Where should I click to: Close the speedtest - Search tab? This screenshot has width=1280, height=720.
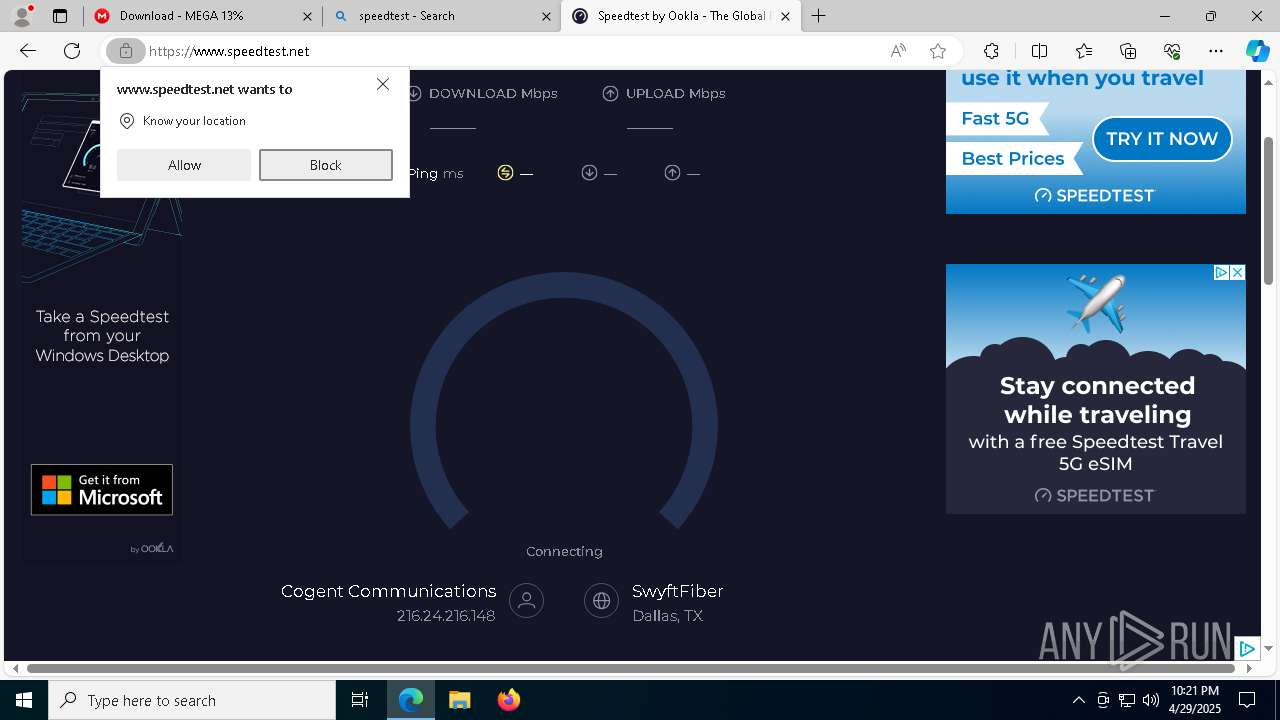[546, 16]
